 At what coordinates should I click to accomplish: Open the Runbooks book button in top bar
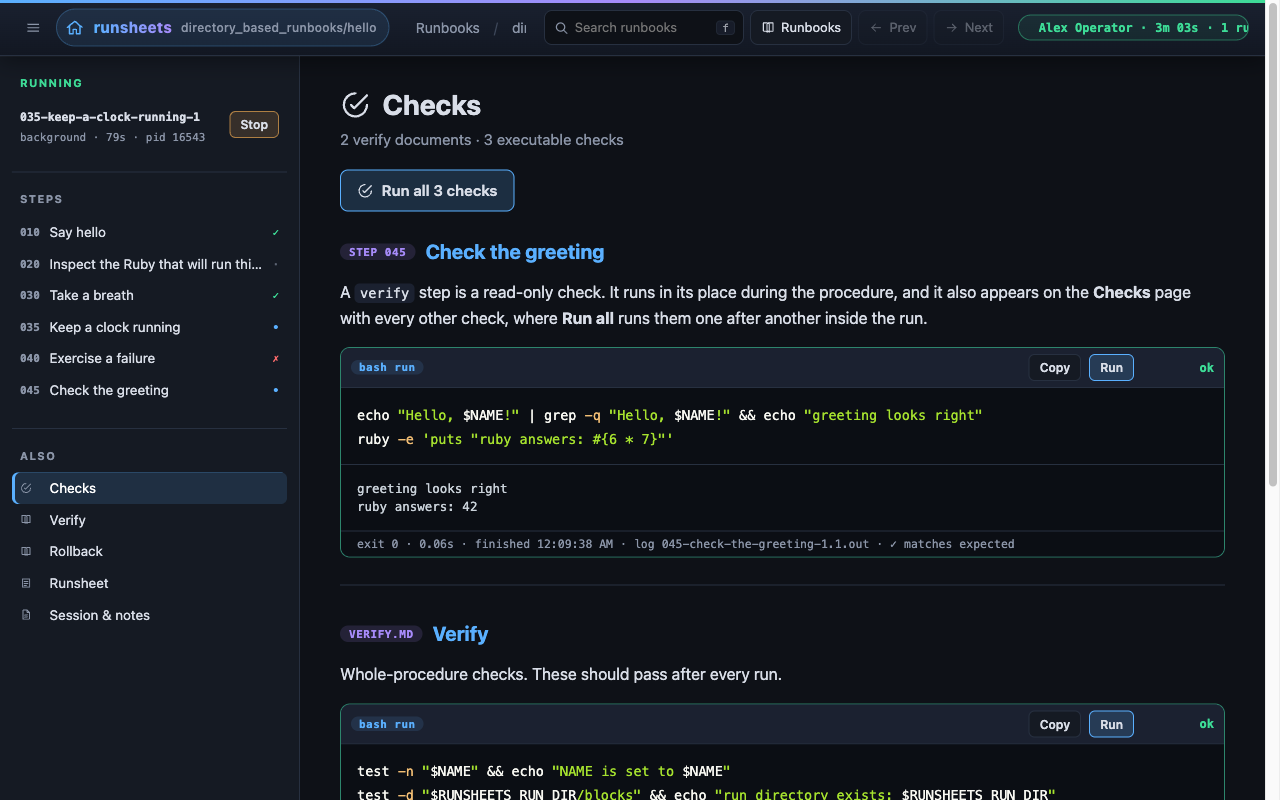[801, 28]
